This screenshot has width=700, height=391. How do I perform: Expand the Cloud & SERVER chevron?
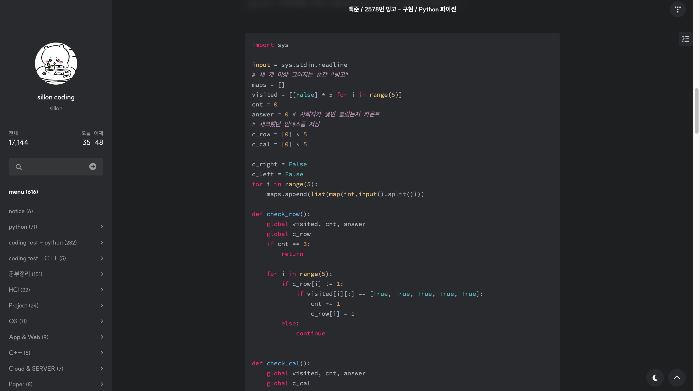[102, 369]
